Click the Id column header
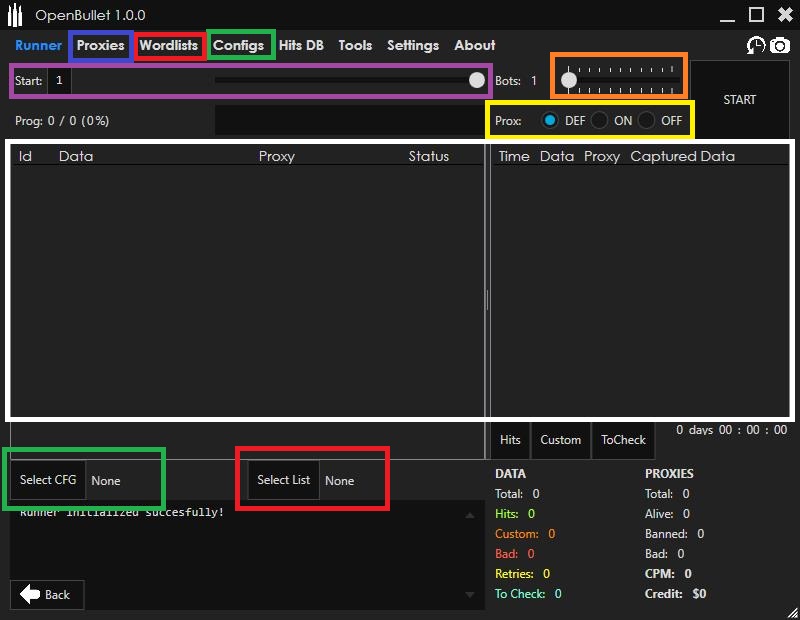 tap(25, 156)
